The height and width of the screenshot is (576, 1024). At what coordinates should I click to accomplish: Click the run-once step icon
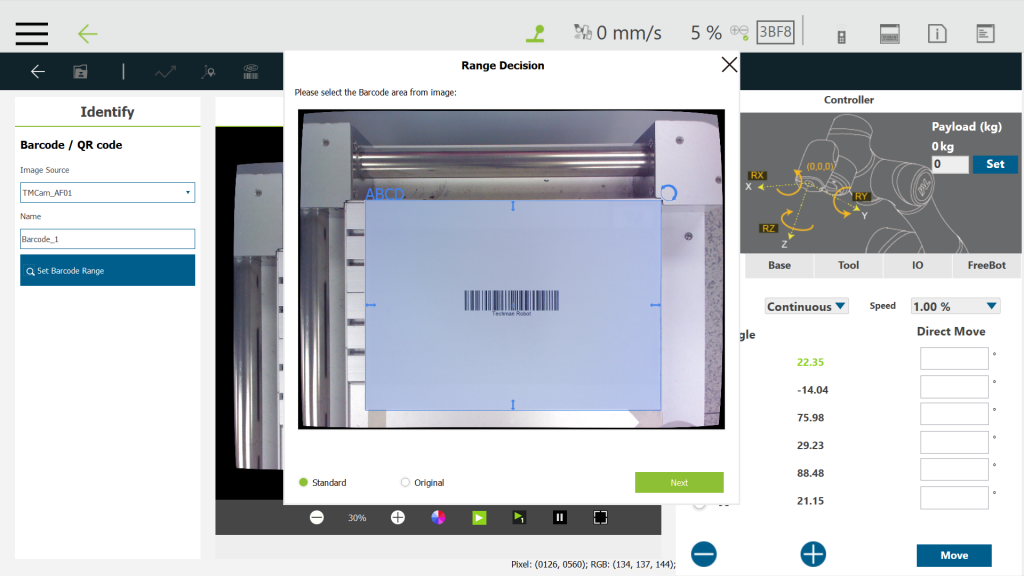click(519, 517)
